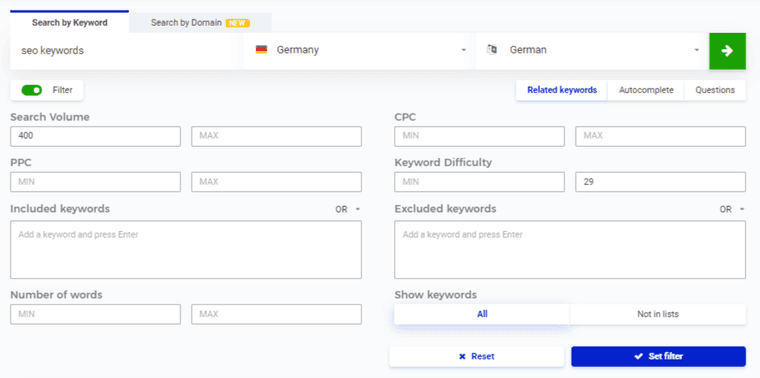Screen dimensions: 760x378
Task: Click the CPC MAX field
Action: pyautogui.click(x=661, y=136)
